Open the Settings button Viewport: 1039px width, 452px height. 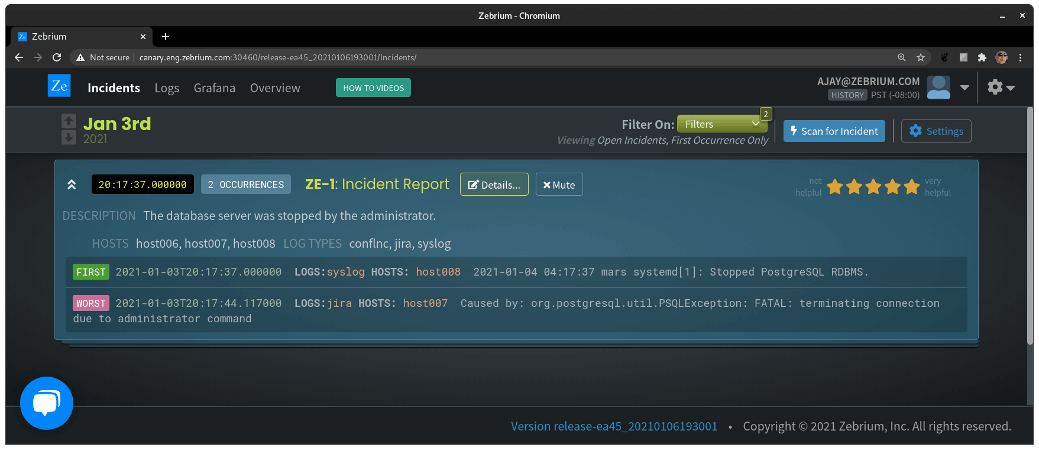(x=936, y=131)
